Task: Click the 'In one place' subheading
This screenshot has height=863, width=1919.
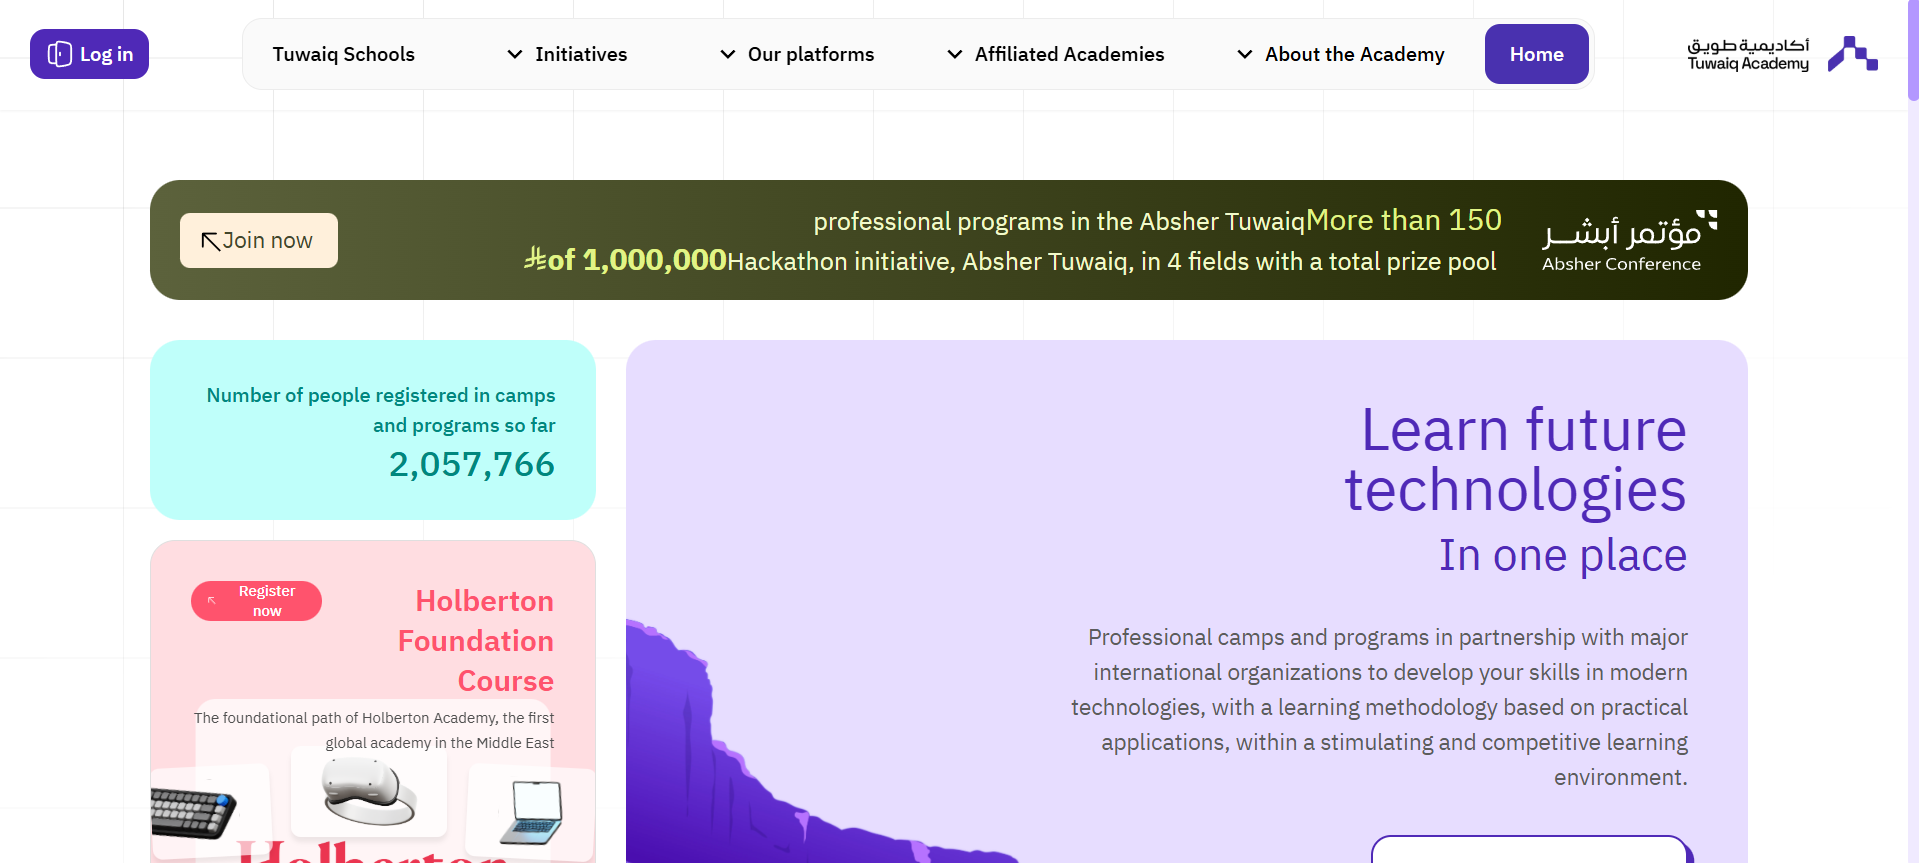Action: coord(1563,555)
